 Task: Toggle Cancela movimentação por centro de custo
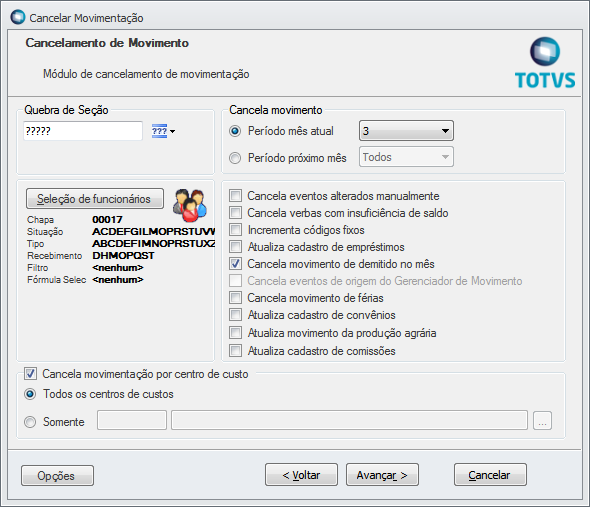click(x=30, y=374)
